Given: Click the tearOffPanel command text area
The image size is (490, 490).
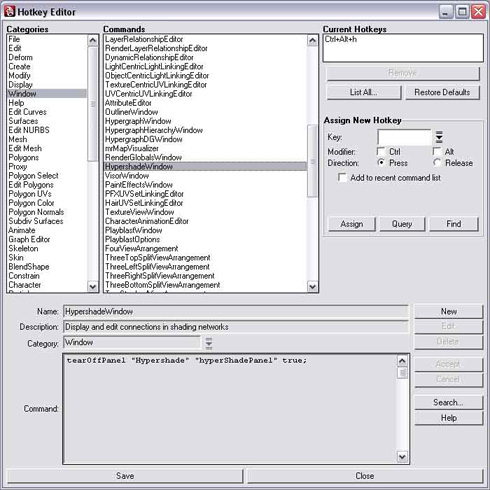Looking at the screenshot, I should tap(230, 409).
